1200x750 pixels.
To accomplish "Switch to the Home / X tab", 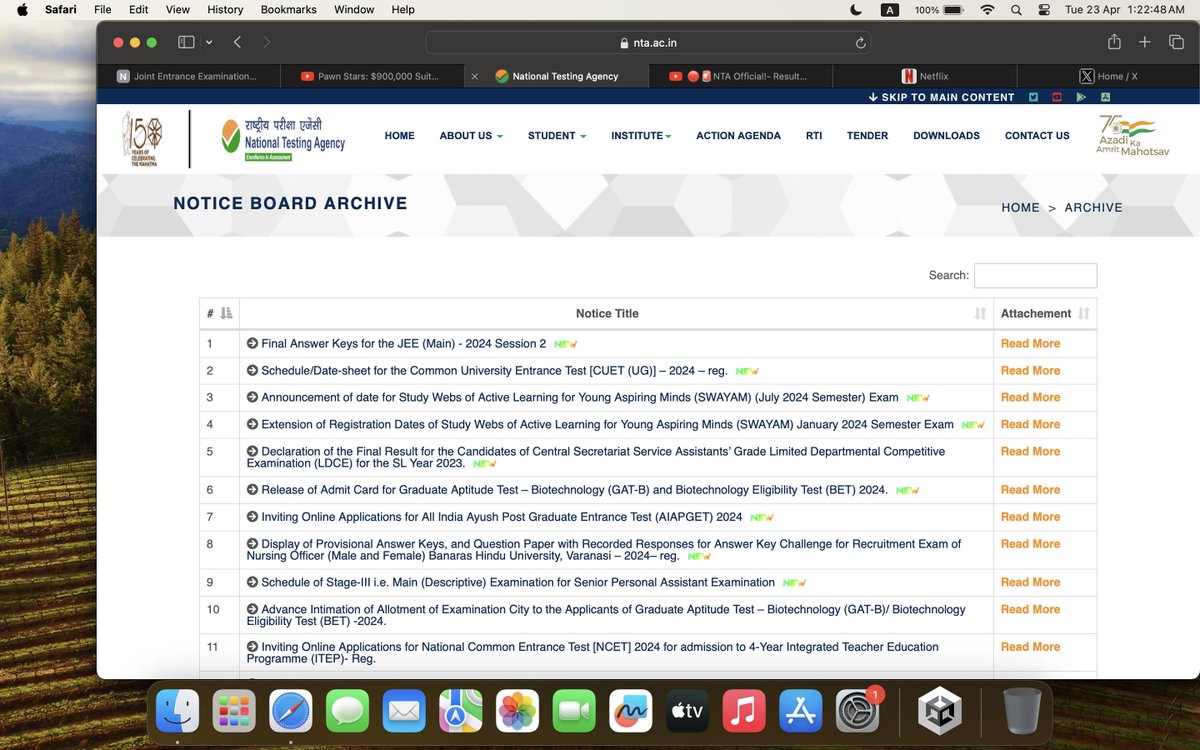I will point(1108,76).
